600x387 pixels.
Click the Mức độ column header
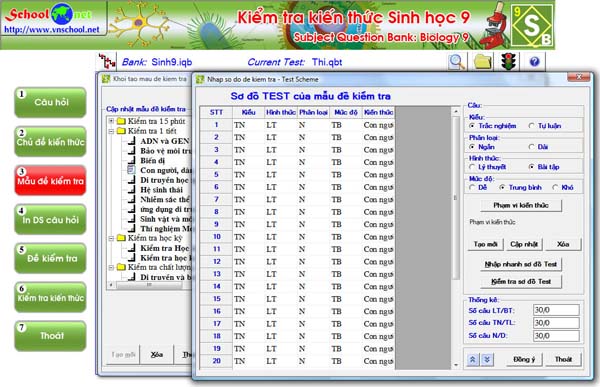click(x=346, y=113)
